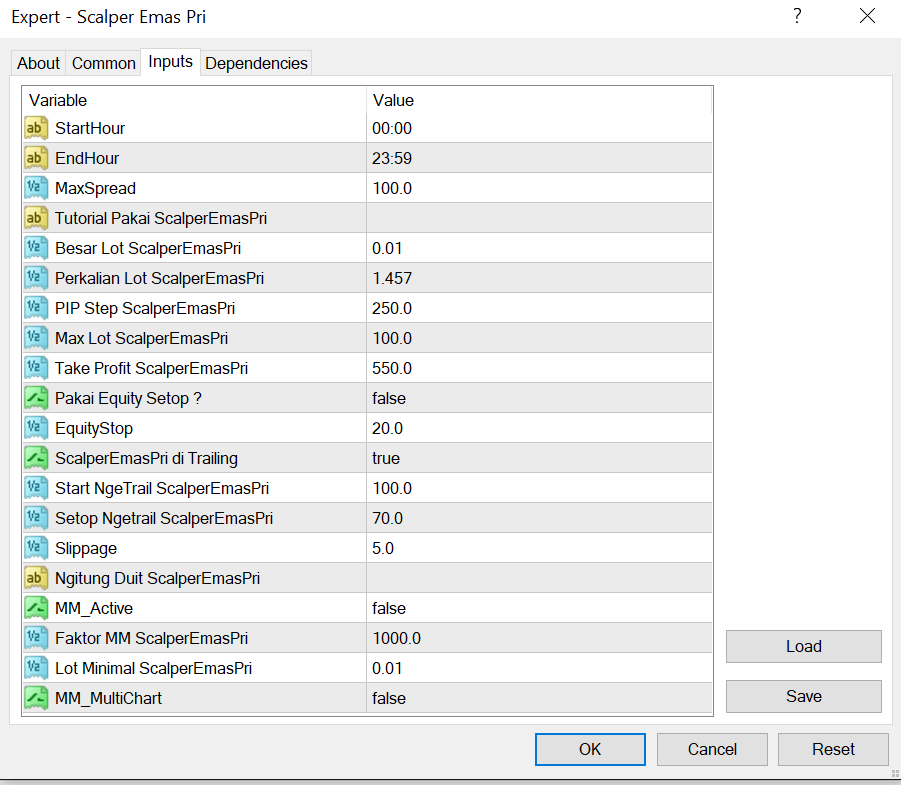Click the boolean icon beside Pakai Equity Setop

pyautogui.click(x=36, y=398)
